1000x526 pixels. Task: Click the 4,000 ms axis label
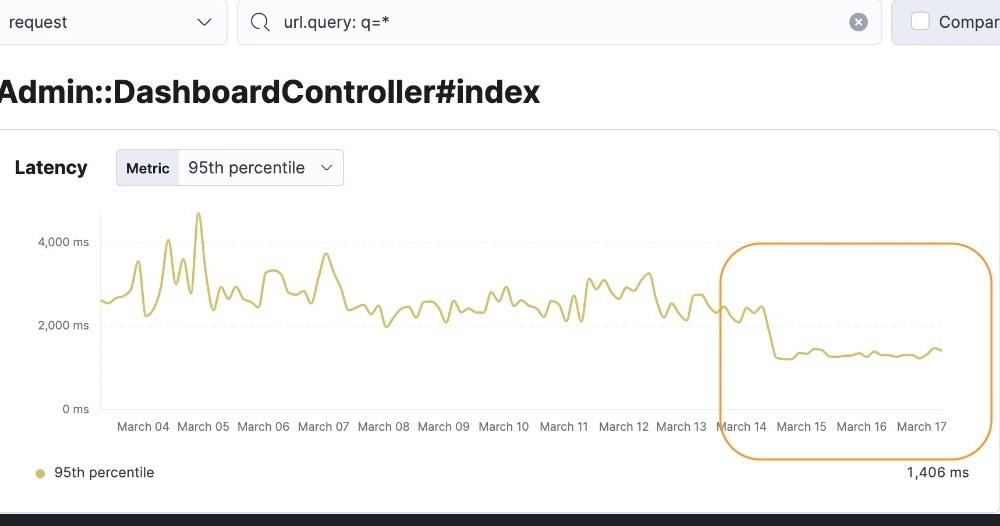point(61,242)
